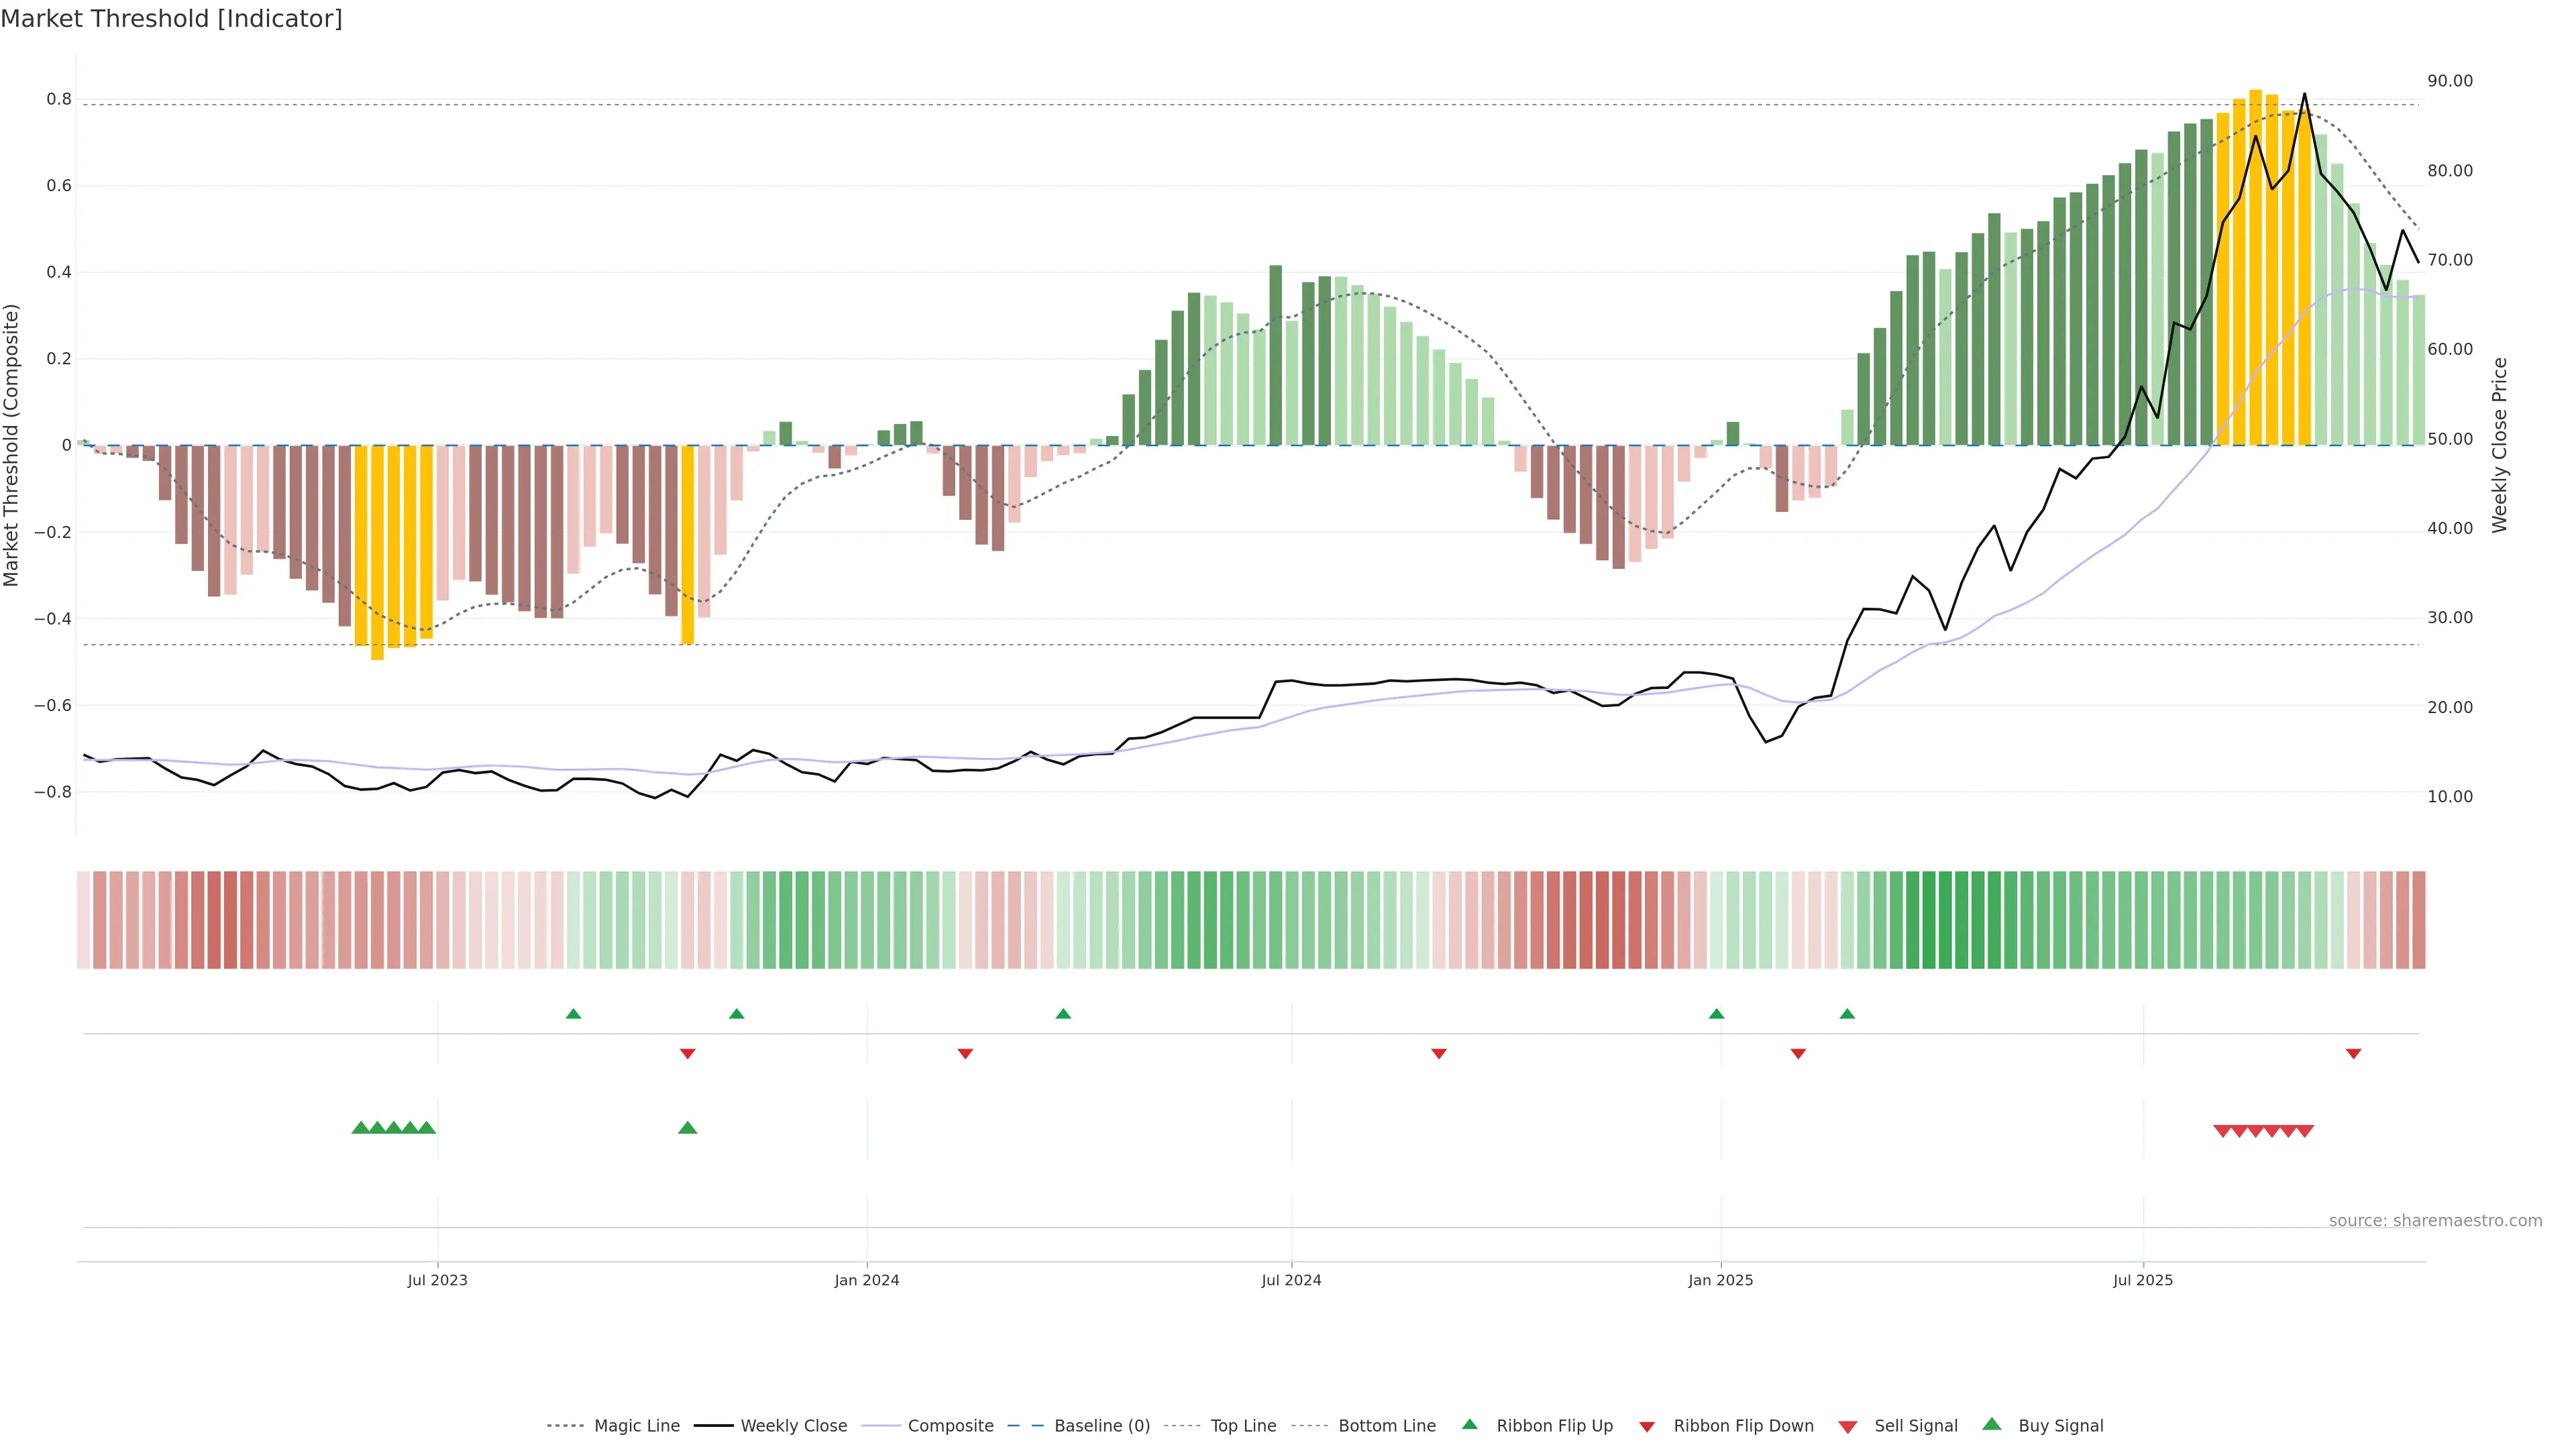Click the lone buy signal marker near October 2023
The width and height of the screenshot is (2576, 1449).
tap(687, 1128)
